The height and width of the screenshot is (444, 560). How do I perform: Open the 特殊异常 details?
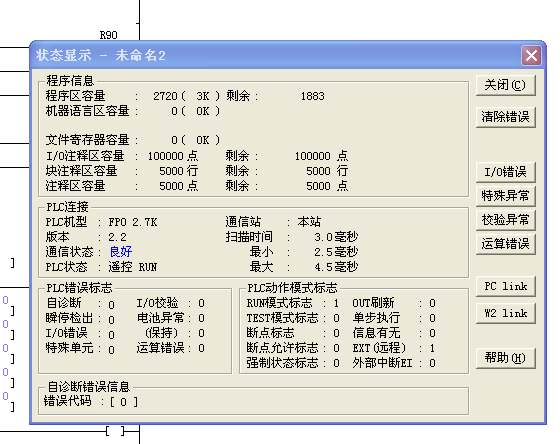click(x=505, y=196)
